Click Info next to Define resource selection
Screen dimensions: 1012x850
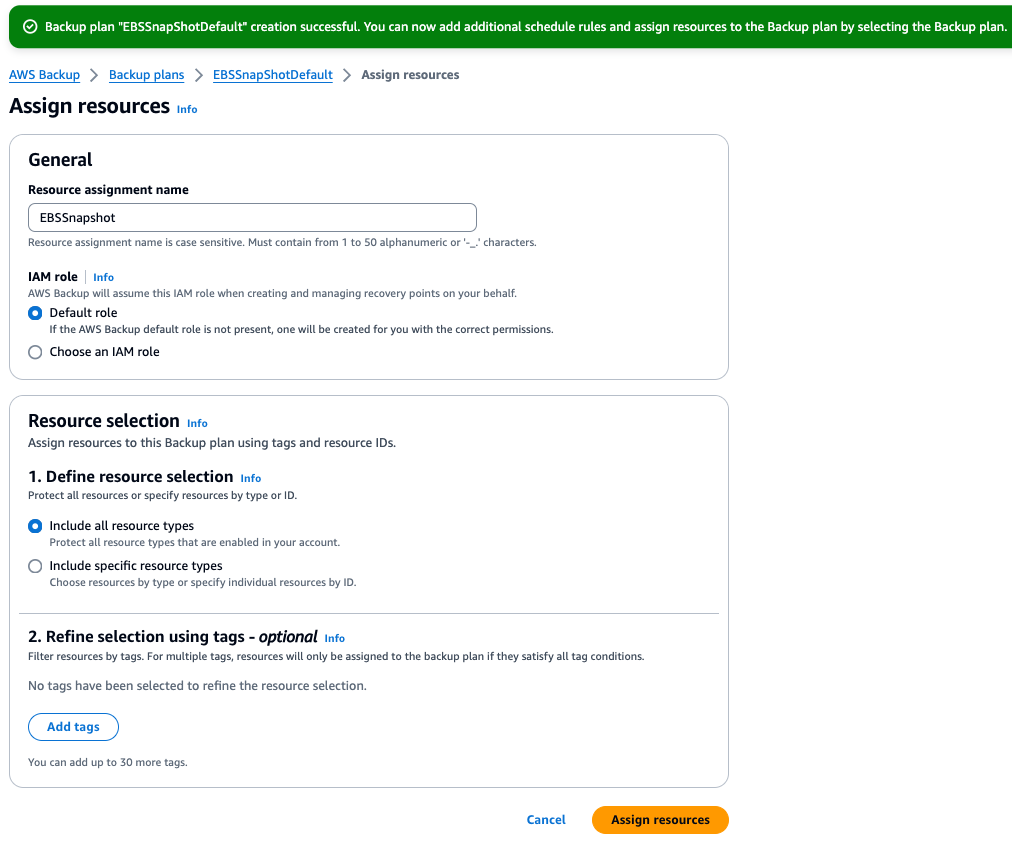click(x=250, y=478)
